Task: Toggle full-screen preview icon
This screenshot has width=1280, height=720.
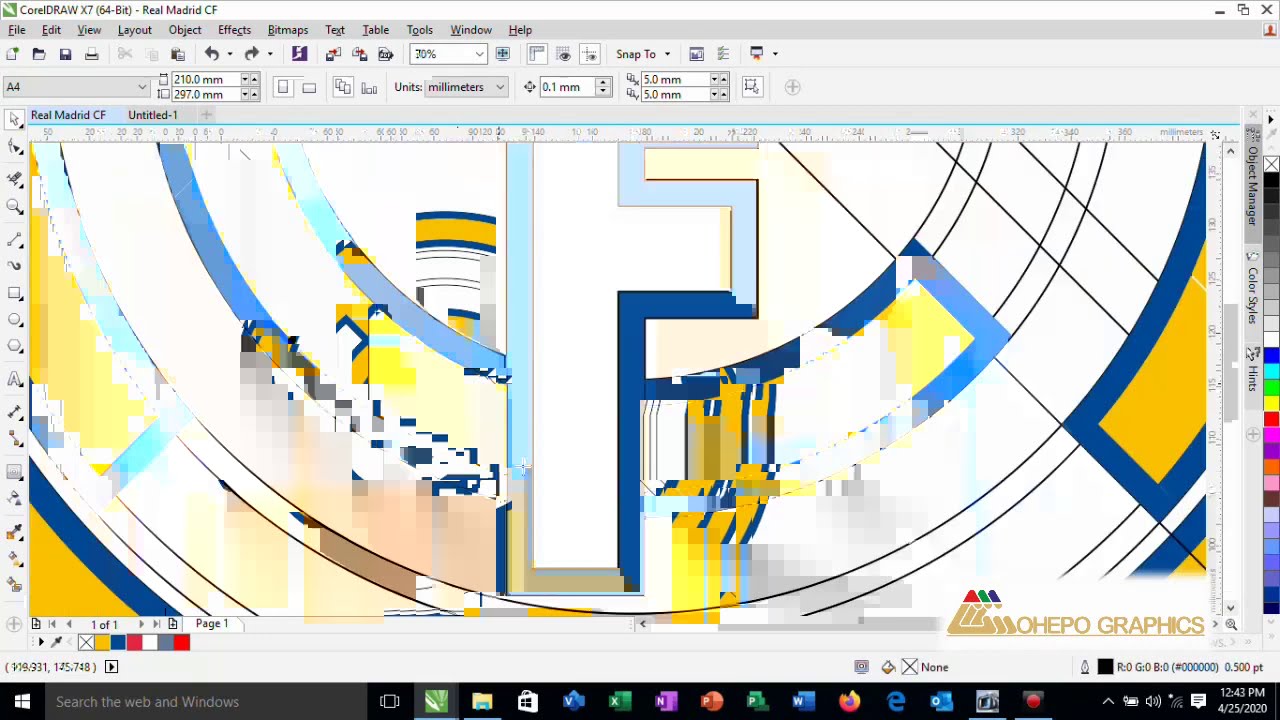Action: tap(503, 54)
